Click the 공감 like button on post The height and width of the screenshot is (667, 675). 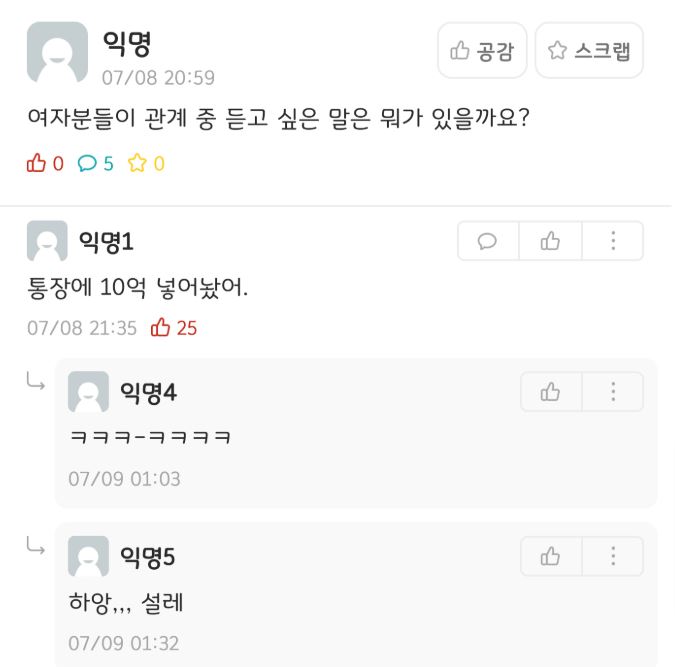482,51
